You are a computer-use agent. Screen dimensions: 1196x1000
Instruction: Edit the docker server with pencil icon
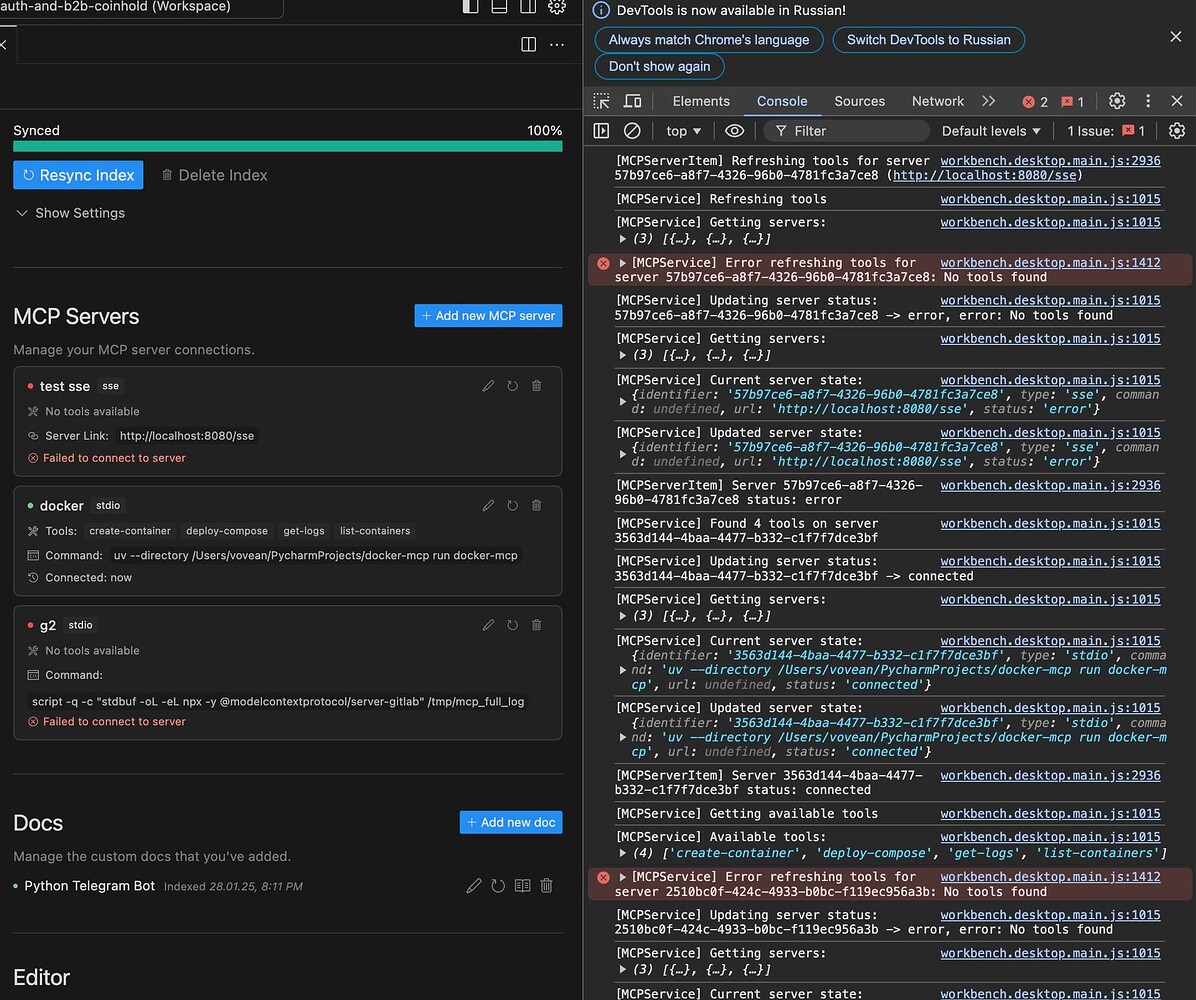tap(488, 505)
